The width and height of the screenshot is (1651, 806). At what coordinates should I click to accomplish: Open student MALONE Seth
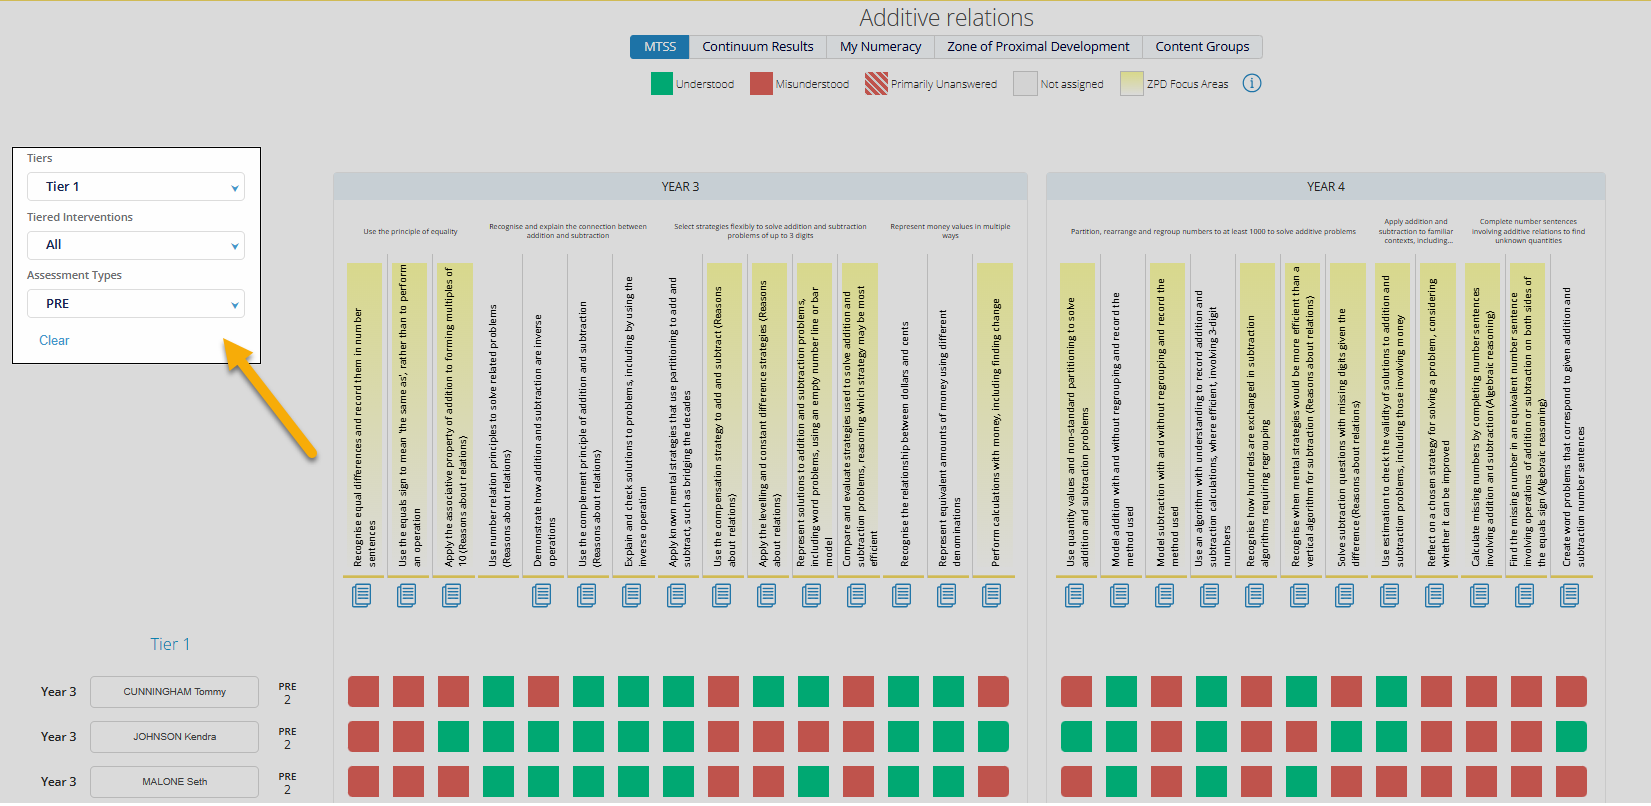click(x=175, y=782)
